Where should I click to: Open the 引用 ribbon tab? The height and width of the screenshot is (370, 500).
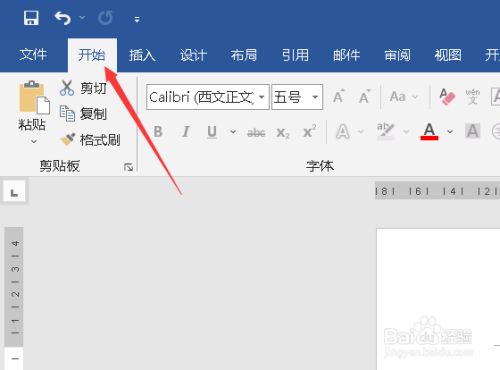[x=295, y=55]
